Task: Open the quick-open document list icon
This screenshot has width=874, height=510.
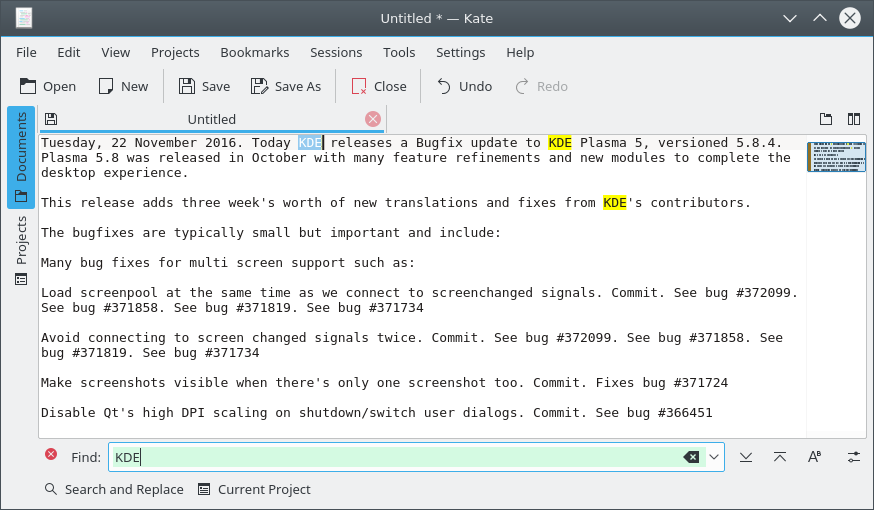Action: pyautogui.click(x=826, y=119)
